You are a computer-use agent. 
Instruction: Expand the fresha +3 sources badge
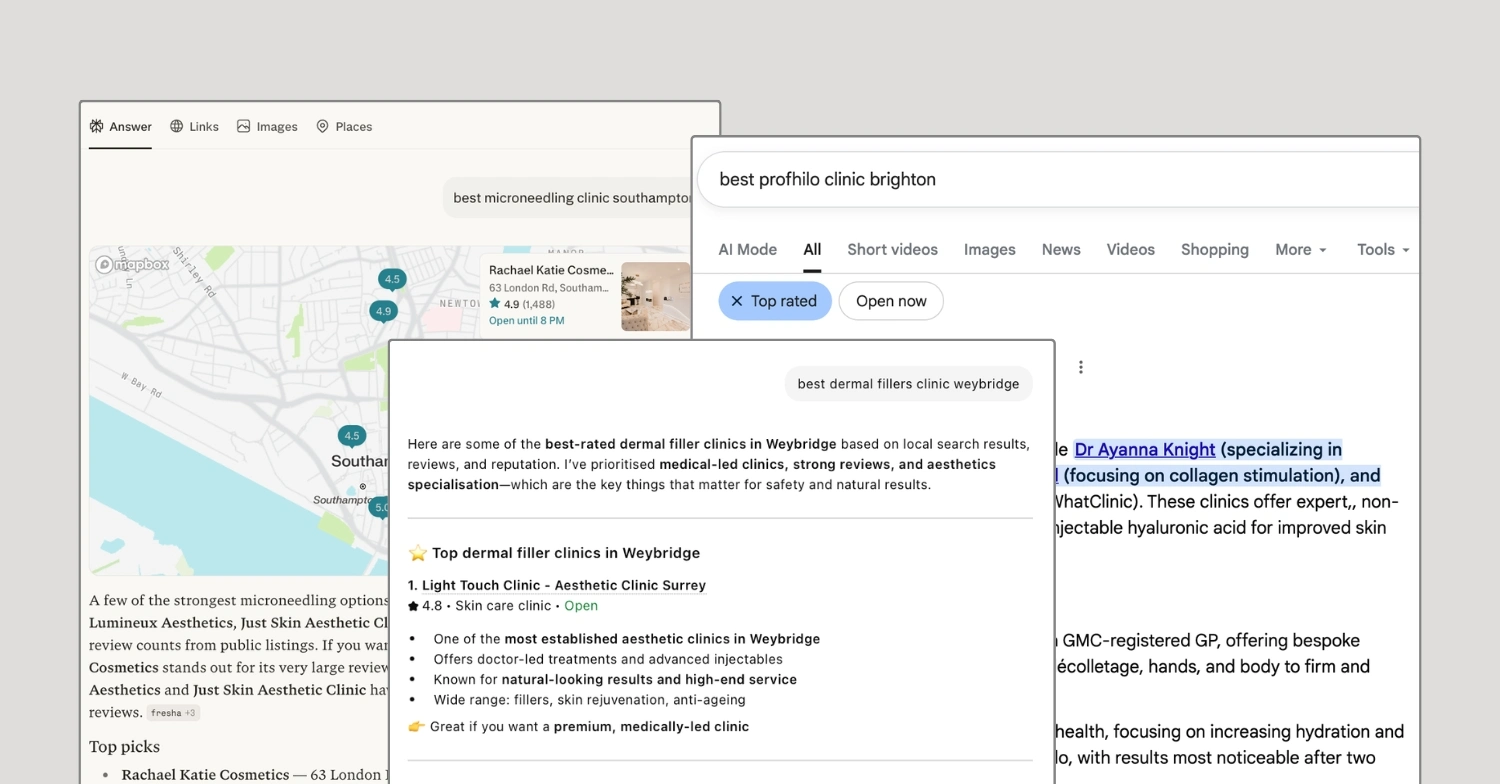173,713
